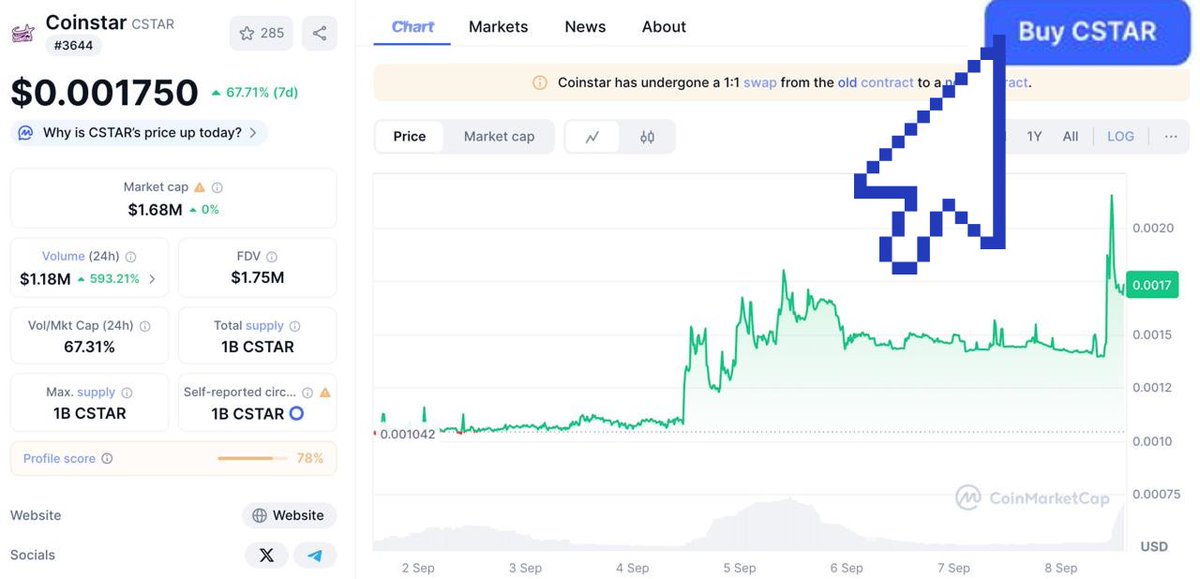Viewport: 1200px width, 579px height.
Task: Toggle LOG scale on chart
Action: [1120, 137]
